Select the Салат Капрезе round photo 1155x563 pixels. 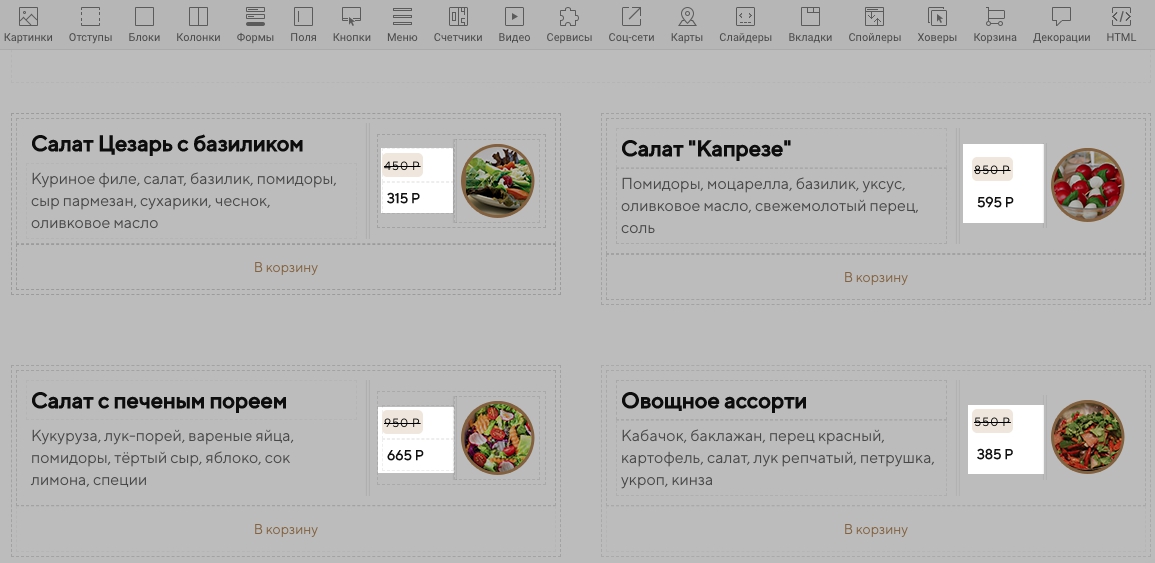point(1087,184)
